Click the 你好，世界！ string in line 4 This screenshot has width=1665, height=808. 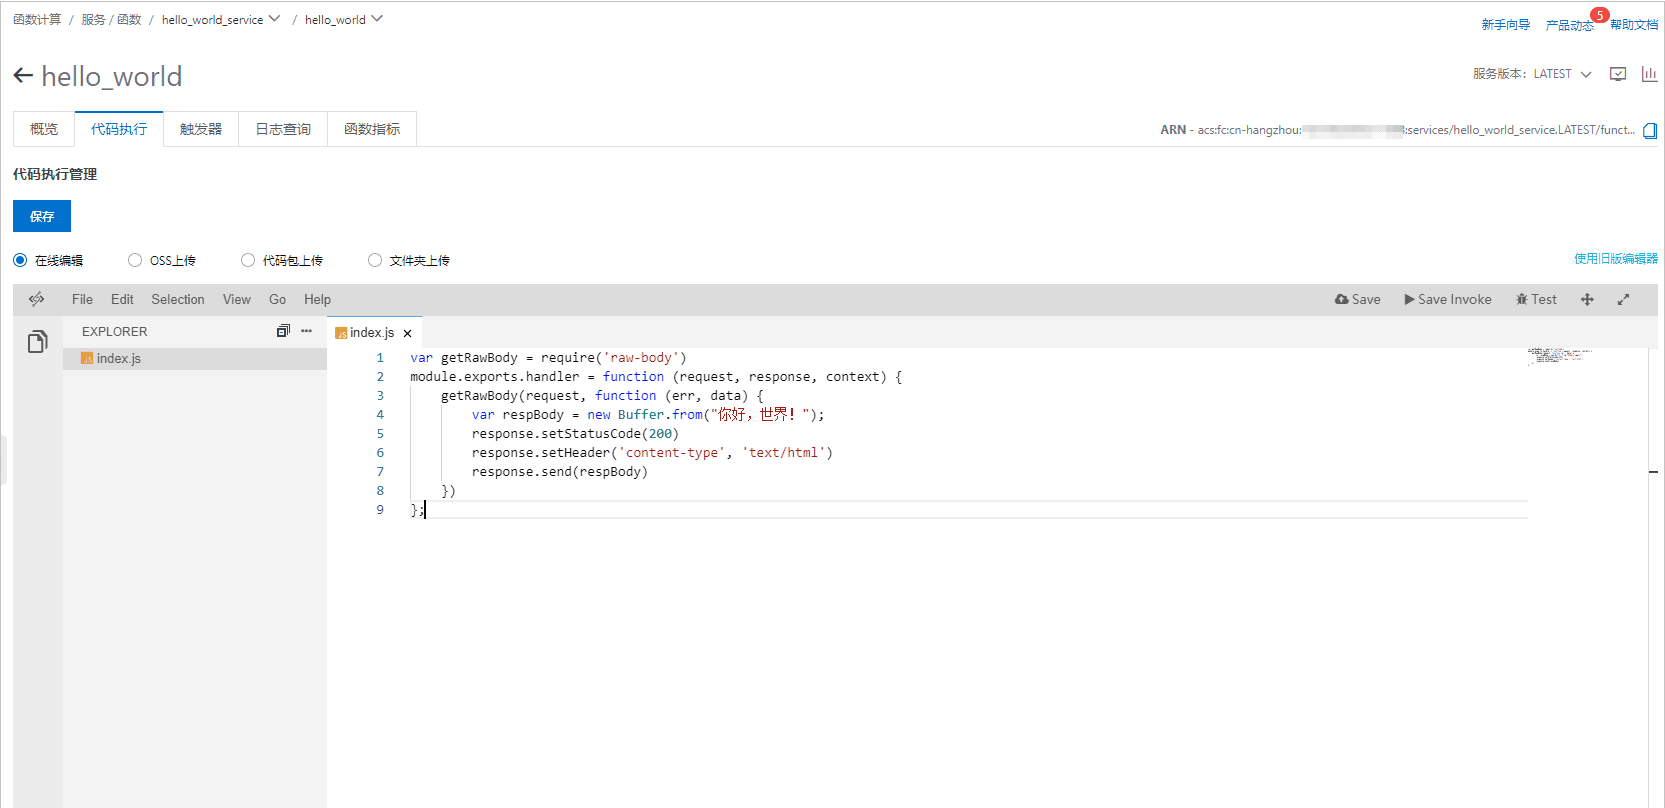[x=760, y=415]
